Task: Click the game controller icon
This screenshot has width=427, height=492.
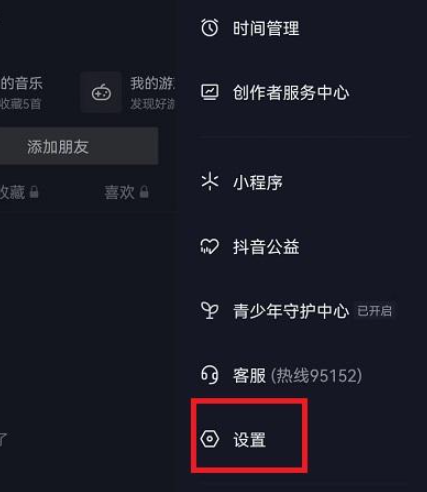Action: coord(101,92)
